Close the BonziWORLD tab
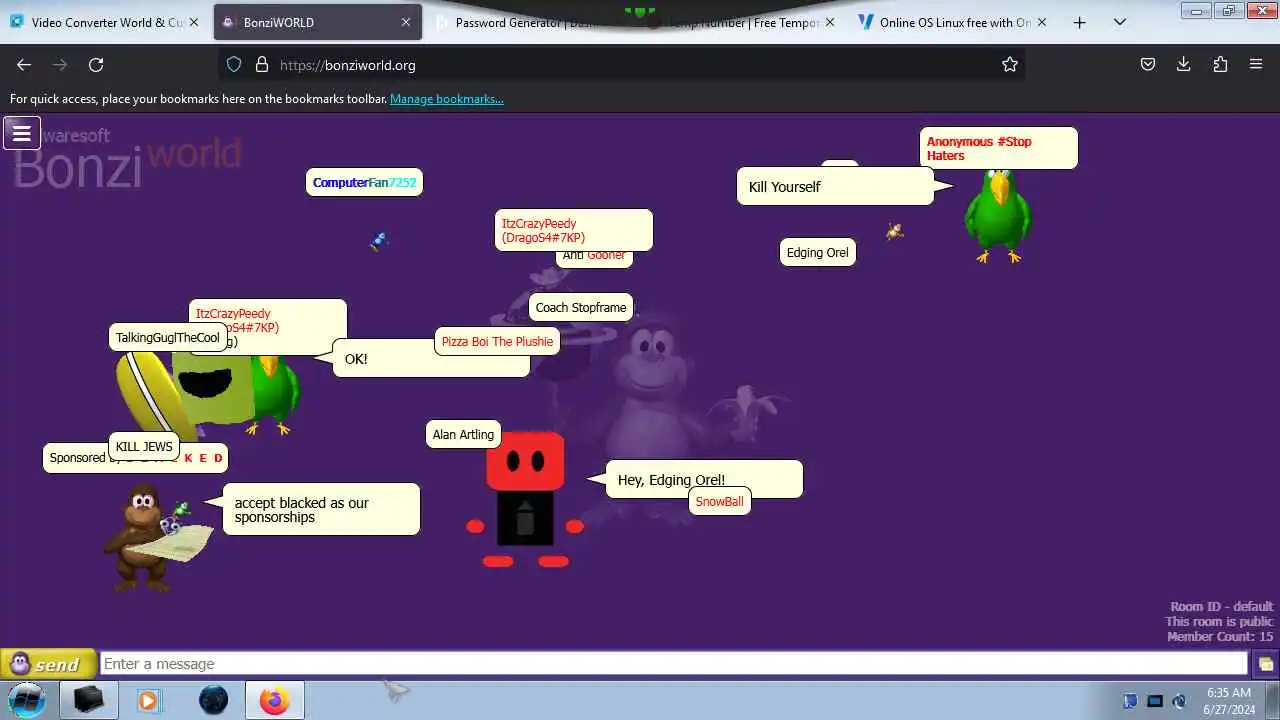This screenshot has width=1280, height=720. pyautogui.click(x=406, y=22)
